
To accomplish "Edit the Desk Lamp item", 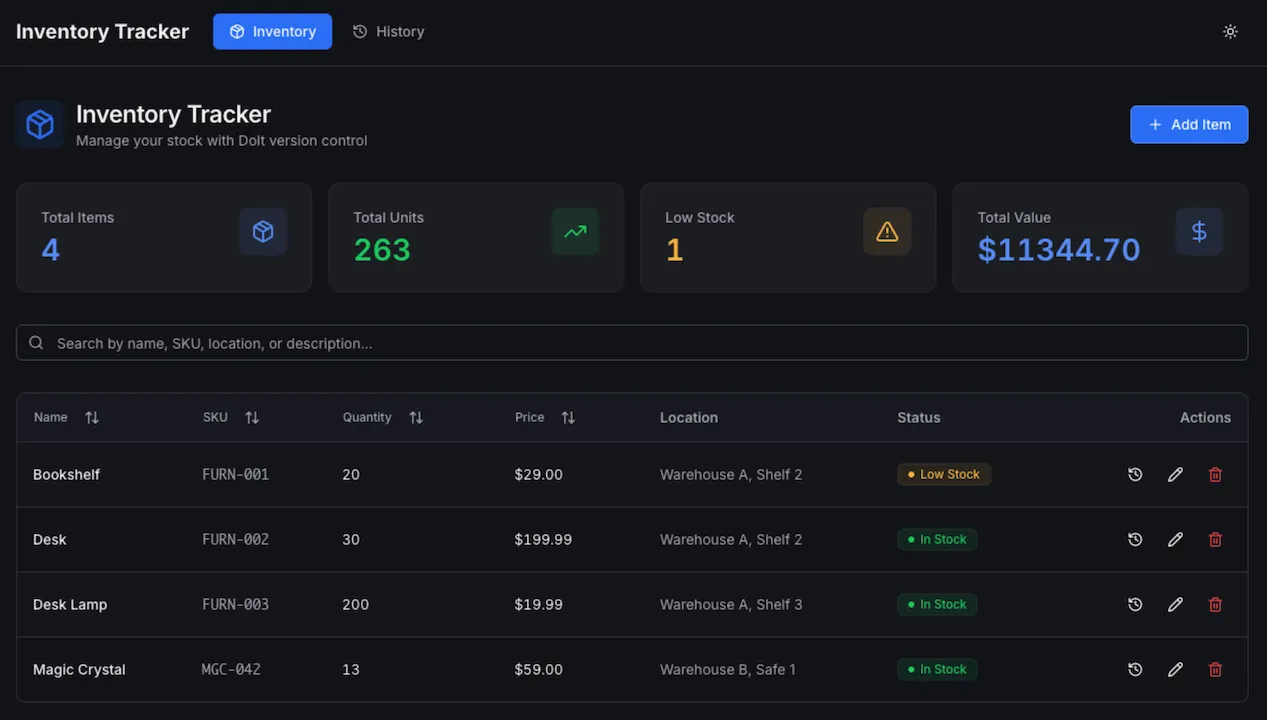I will (1175, 604).
